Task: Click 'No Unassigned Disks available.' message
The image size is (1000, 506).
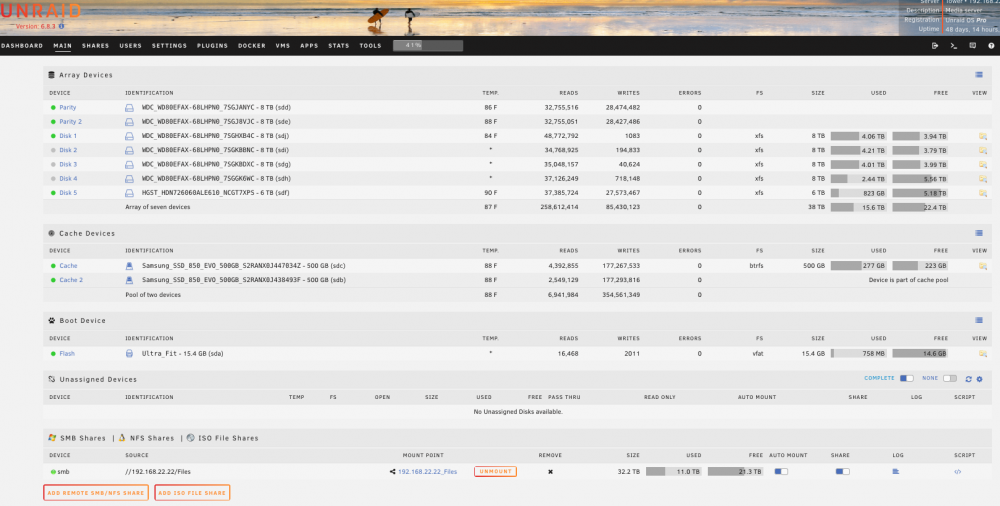Action: pos(518,412)
